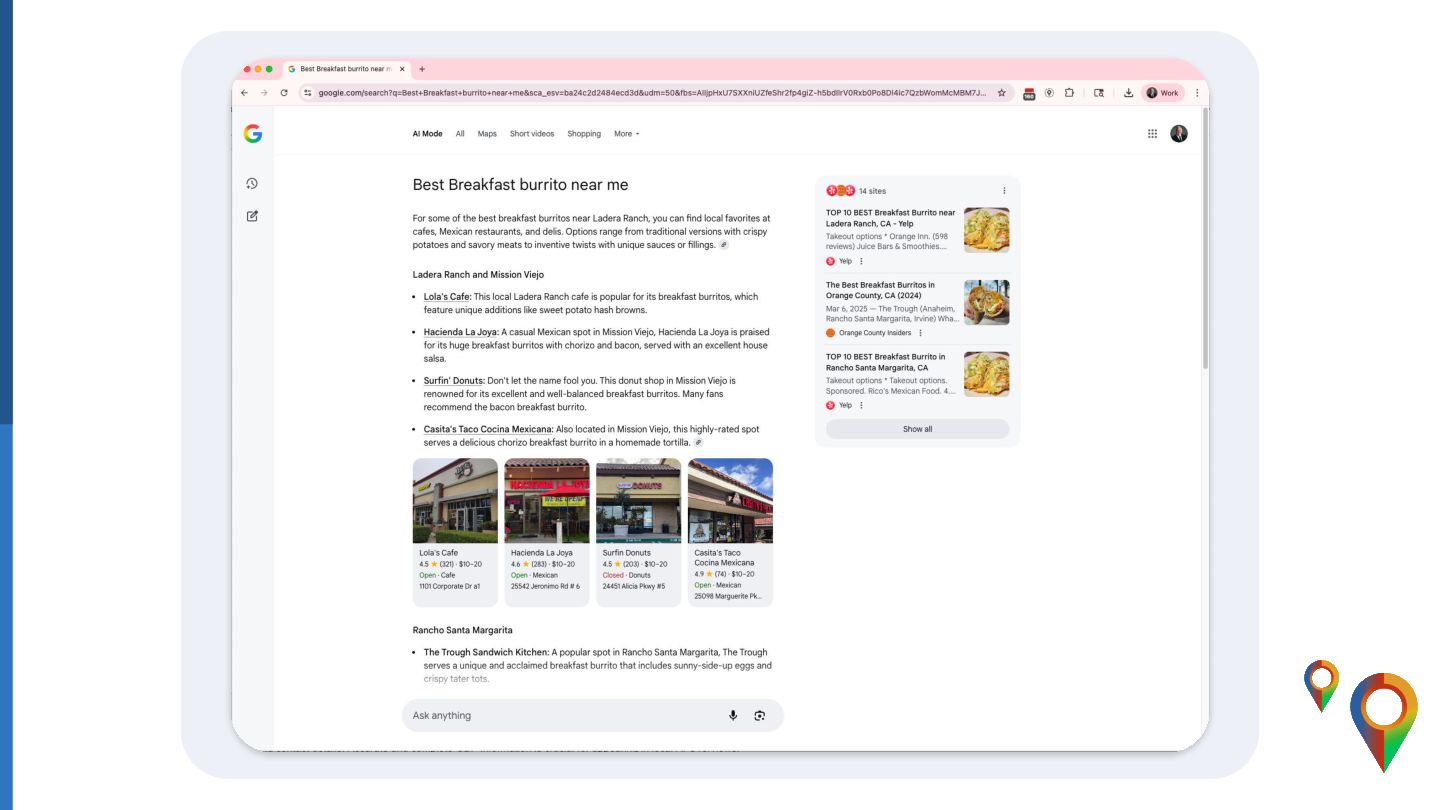Click 24451 Alicia Pkwy #5 address
The image size is (1440, 810).
point(634,586)
